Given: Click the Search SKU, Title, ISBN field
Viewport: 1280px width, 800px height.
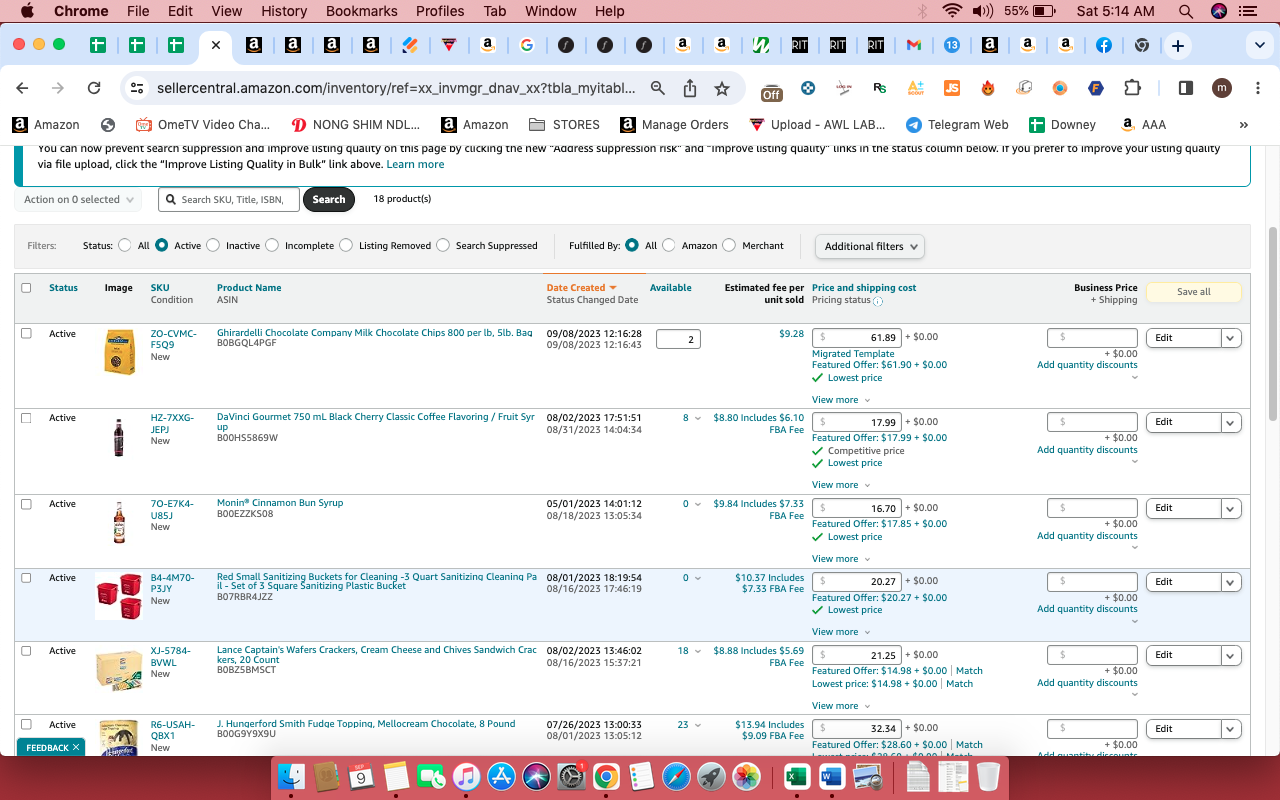Looking at the screenshot, I should point(229,200).
